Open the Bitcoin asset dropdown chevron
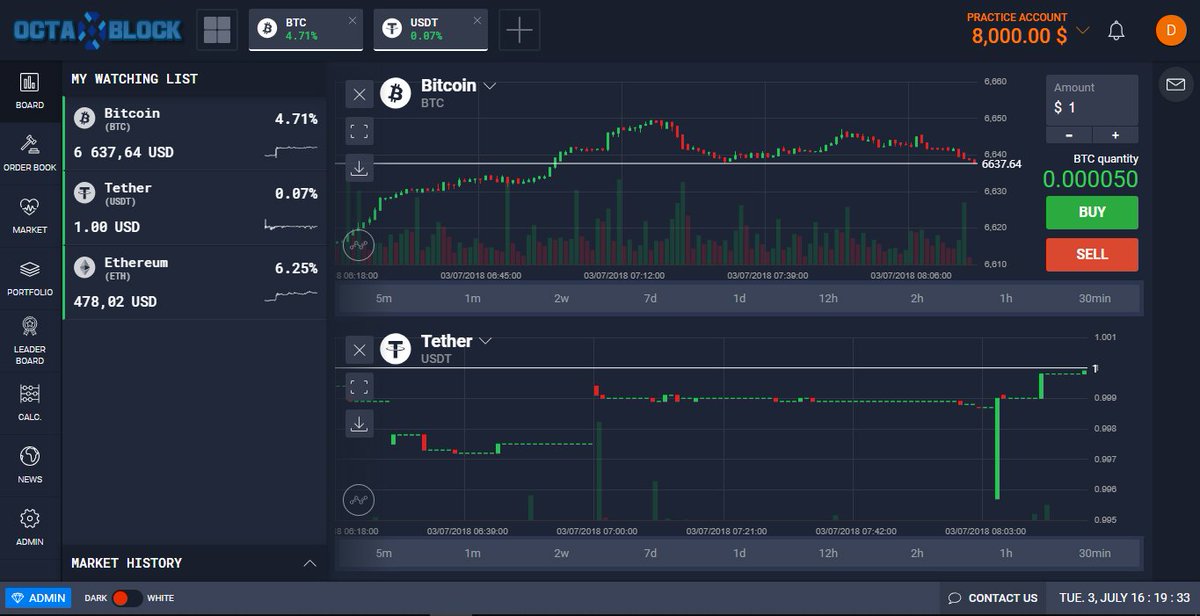This screenshot has height=616, width=1200. [x=489, y=86]
